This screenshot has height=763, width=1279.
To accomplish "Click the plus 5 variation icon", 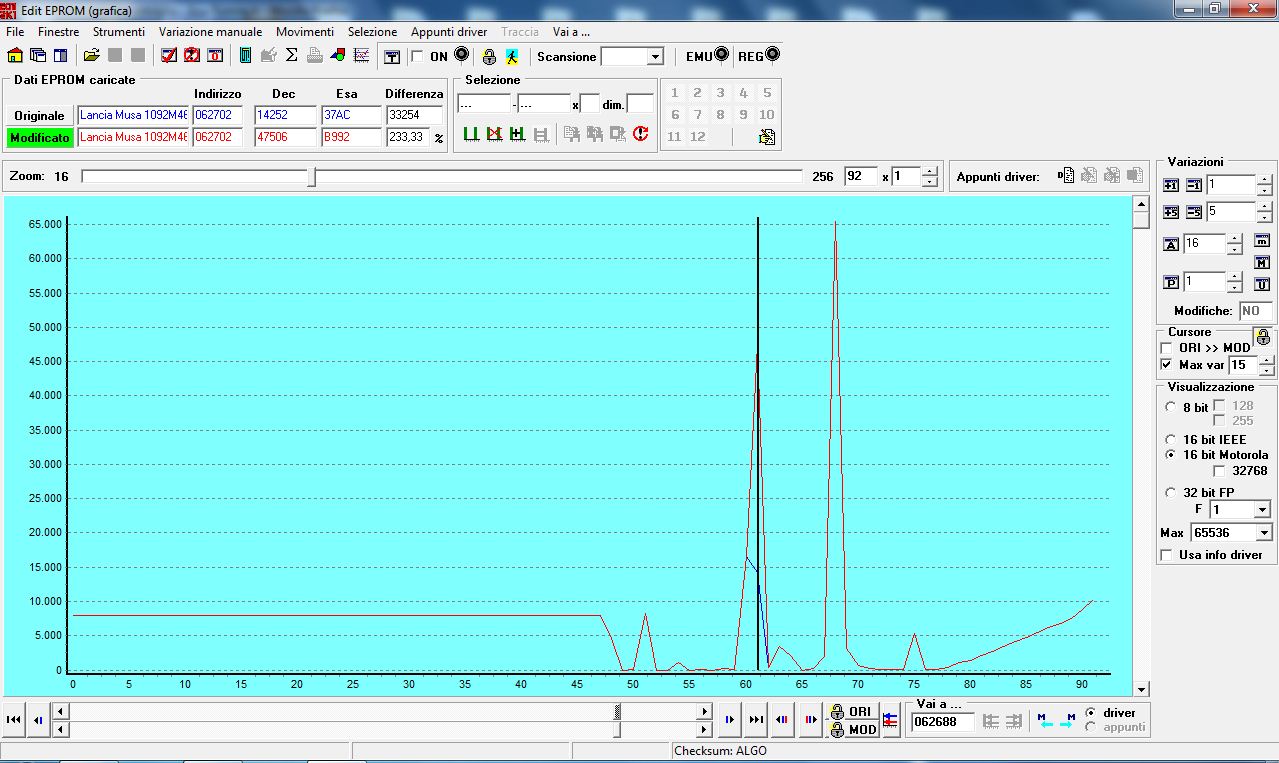I will coord(1172,212).
